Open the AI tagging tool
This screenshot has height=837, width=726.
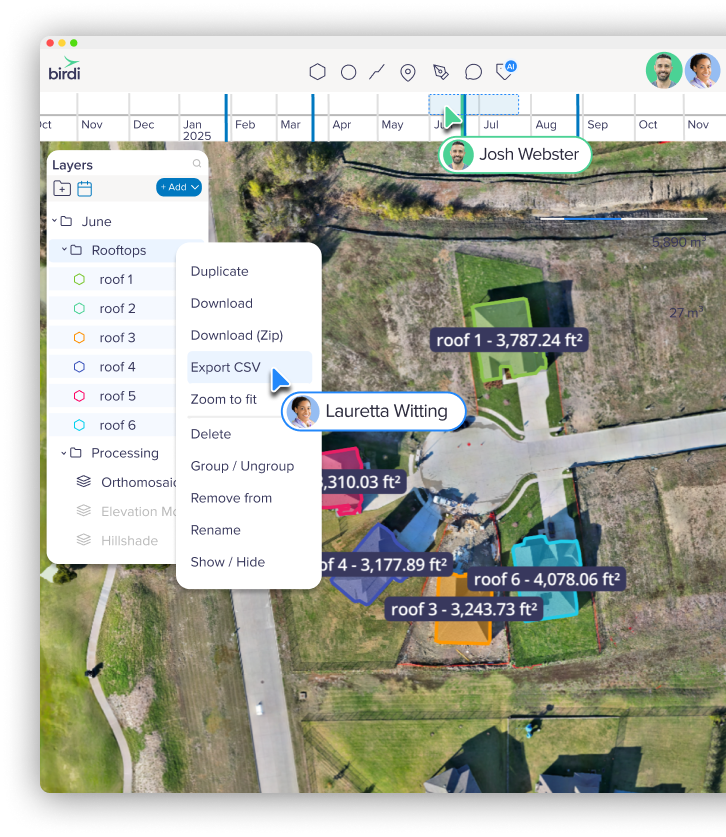tap(505, 70)
